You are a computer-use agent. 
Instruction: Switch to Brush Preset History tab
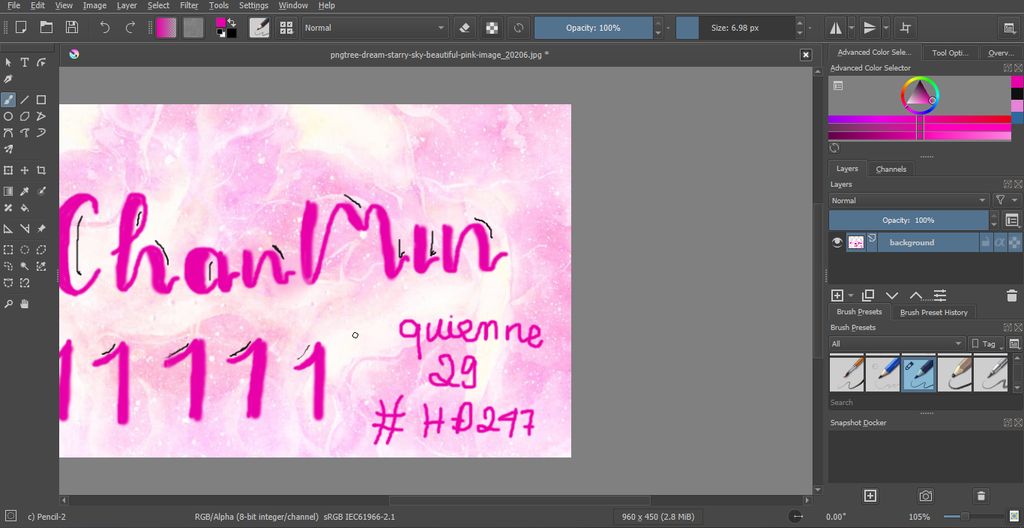[933, 312]
